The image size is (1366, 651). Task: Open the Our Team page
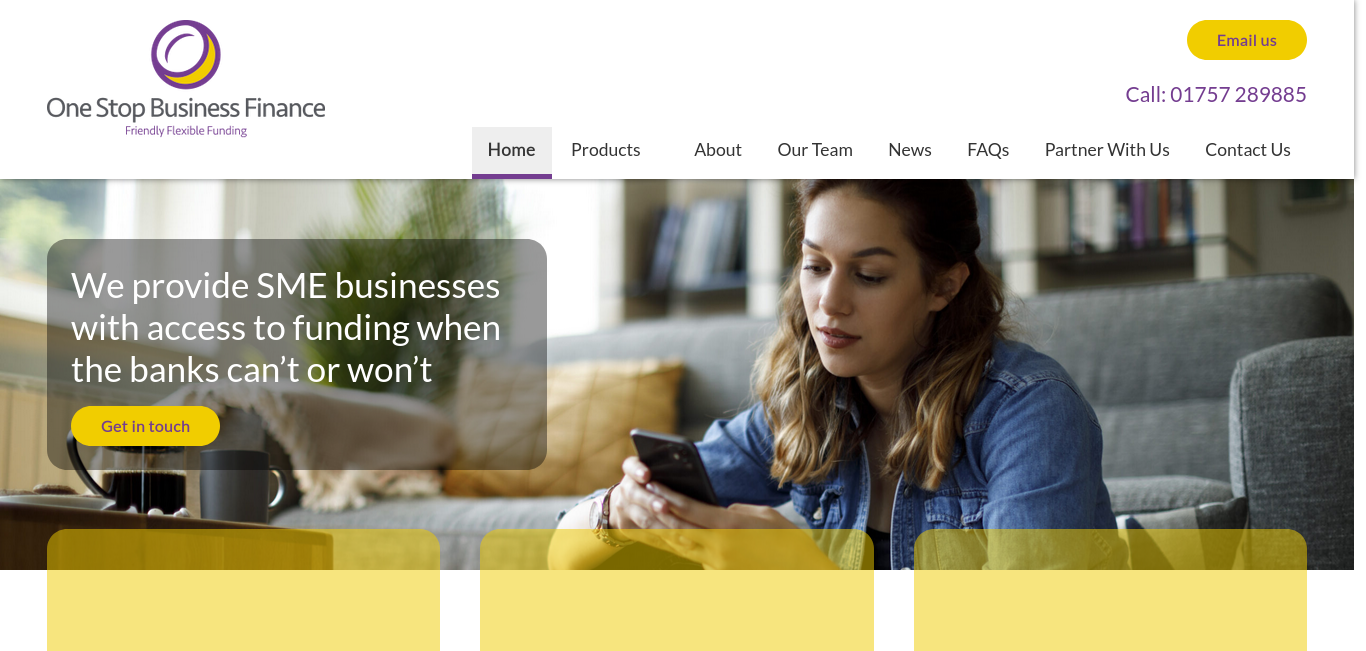point(815,150)
